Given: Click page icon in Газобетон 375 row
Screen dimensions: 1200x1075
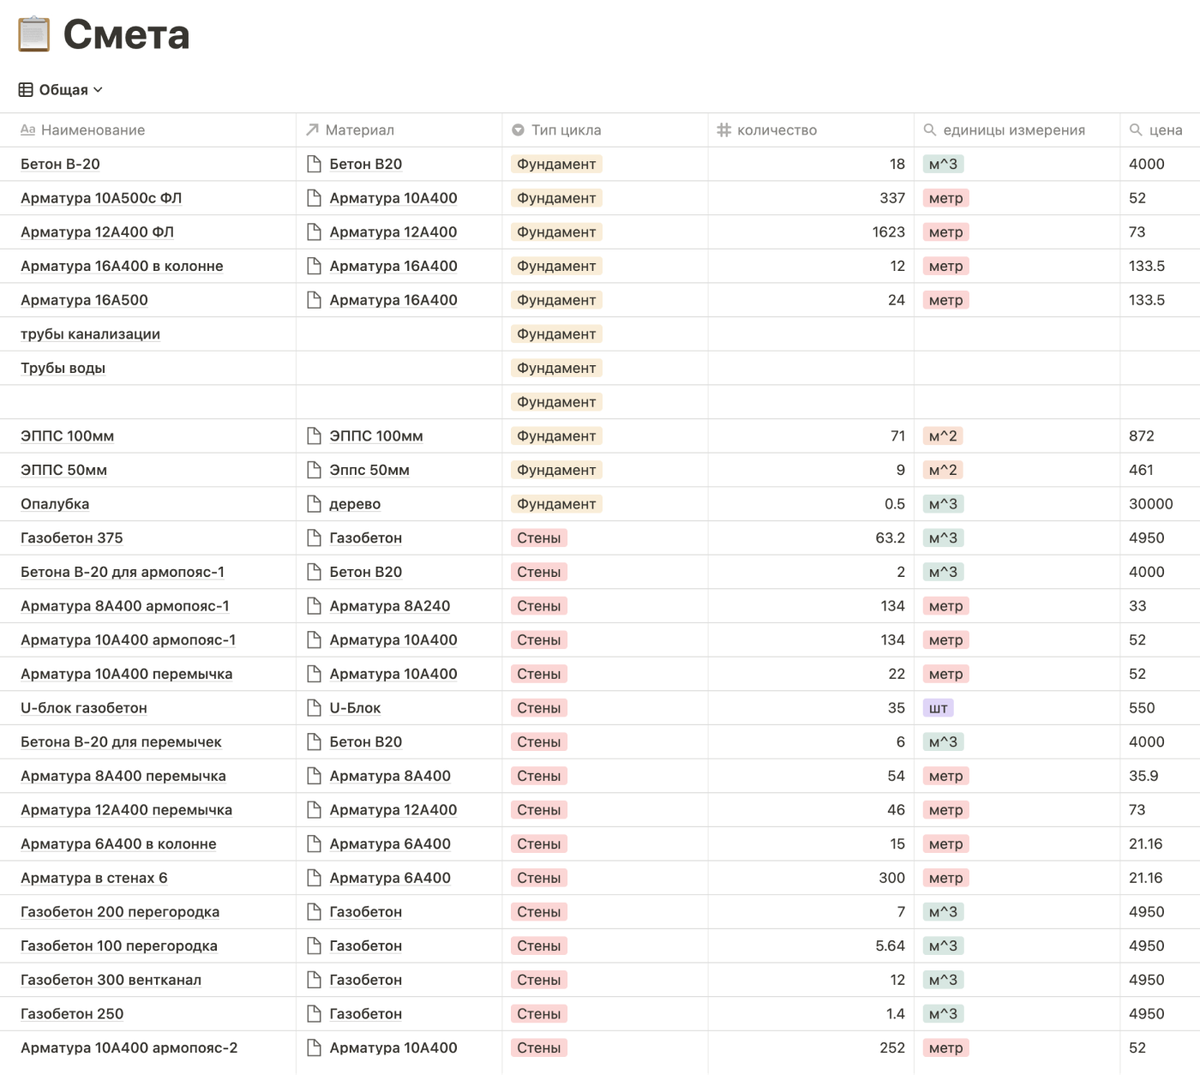Looking at the screenshot, I should (314, 538).
